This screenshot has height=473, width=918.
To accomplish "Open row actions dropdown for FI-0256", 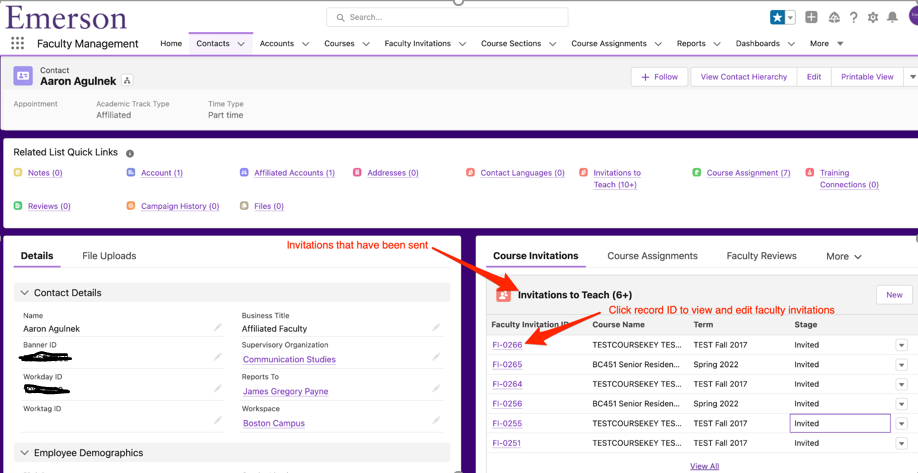I will 901,404.
